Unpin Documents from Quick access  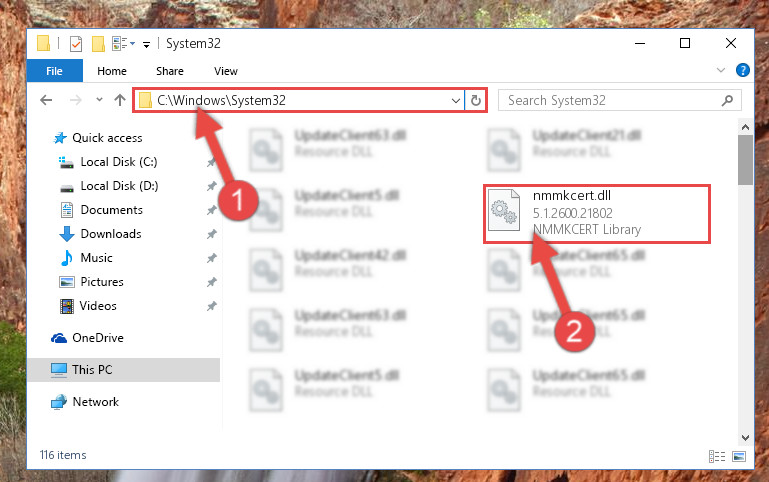tap(211, 210)
